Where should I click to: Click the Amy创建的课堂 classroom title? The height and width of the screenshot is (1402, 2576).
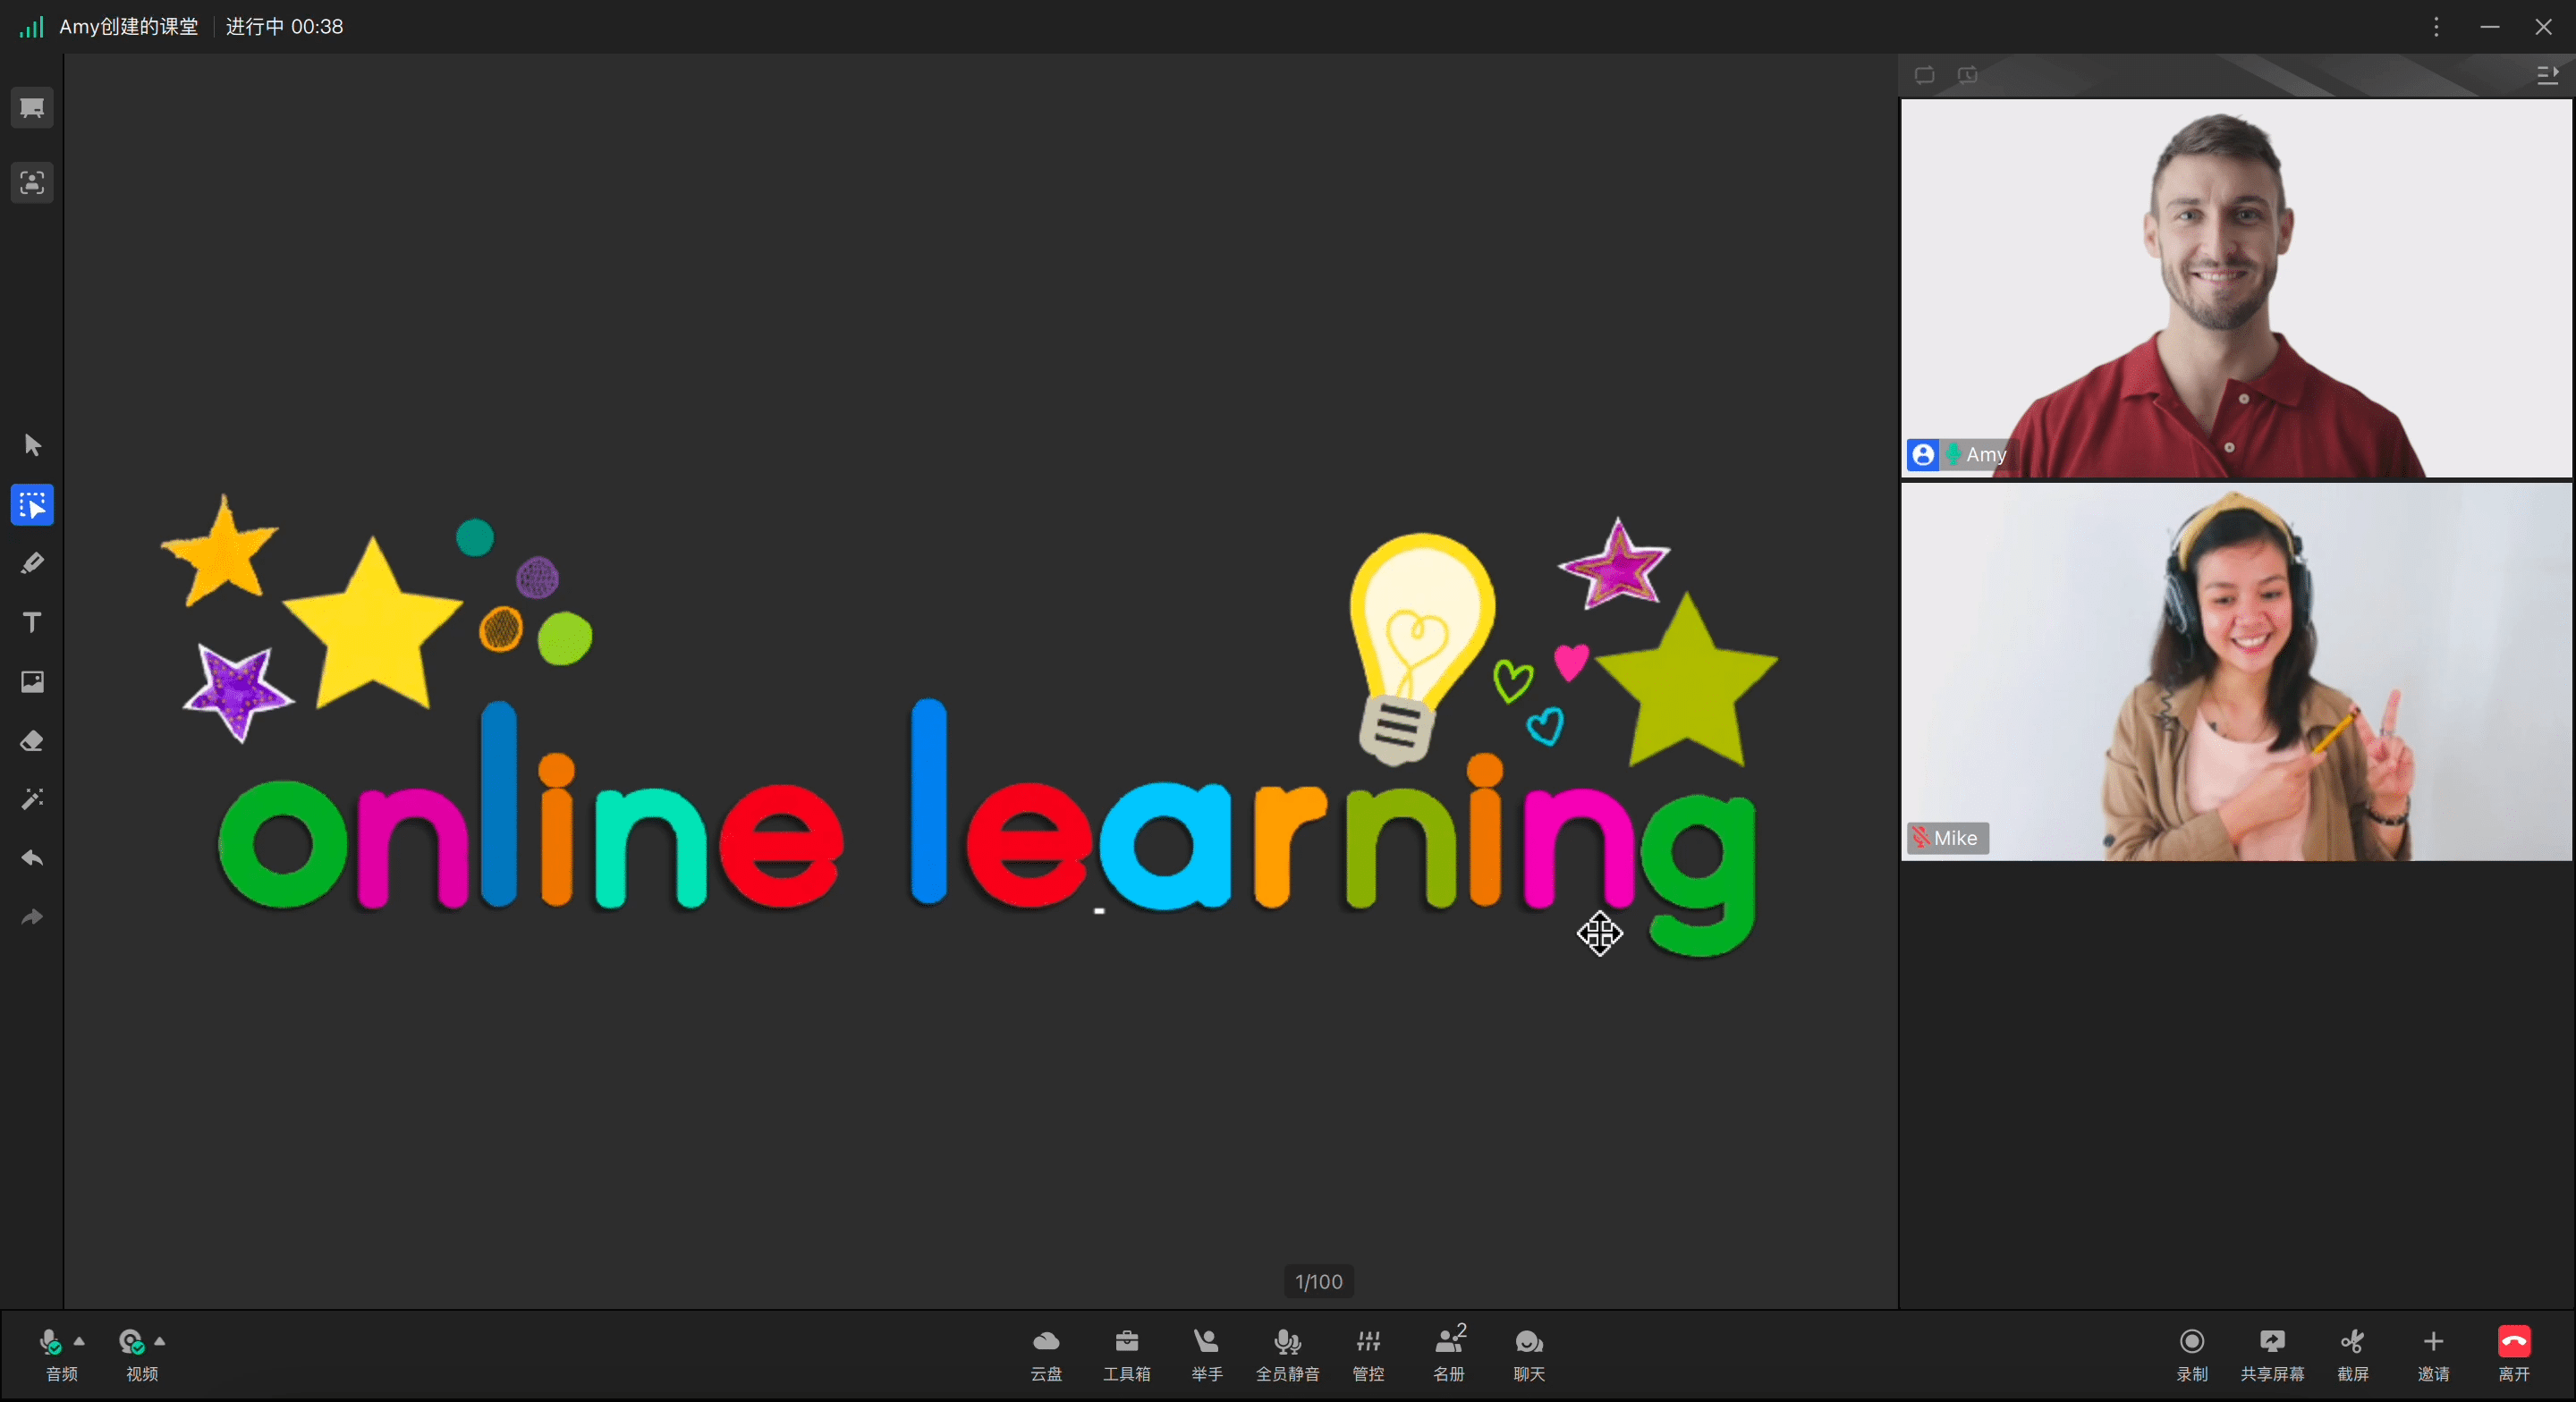click(129, 27)
